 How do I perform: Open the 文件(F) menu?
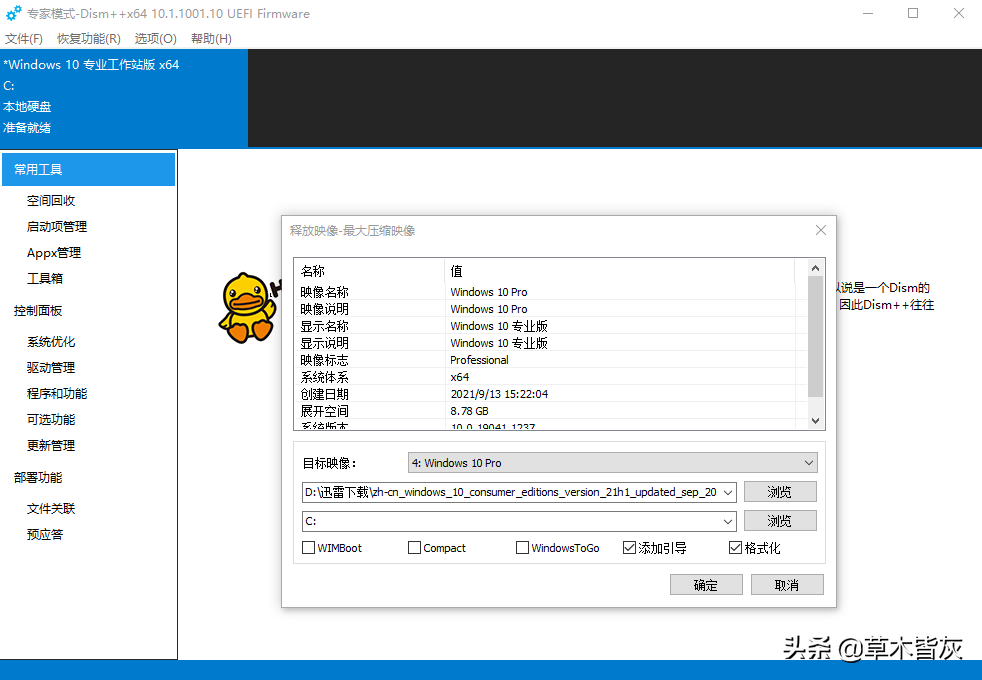point(24,38)
